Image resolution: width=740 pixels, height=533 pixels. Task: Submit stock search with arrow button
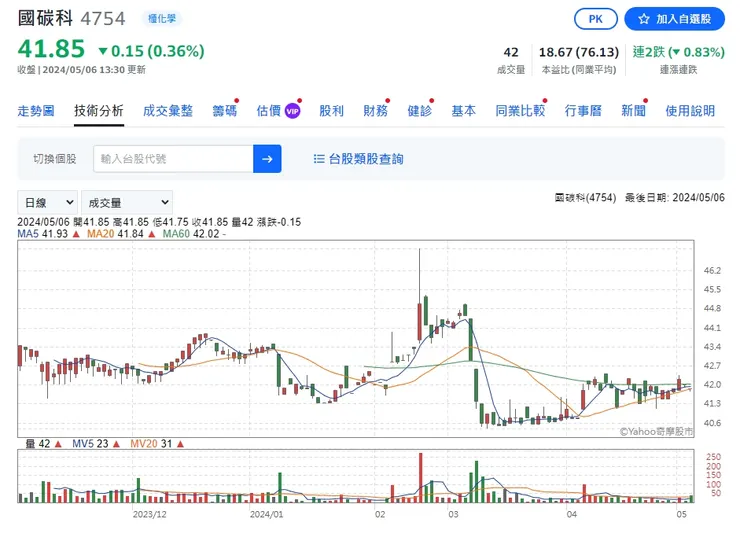[x=267, y=159]
